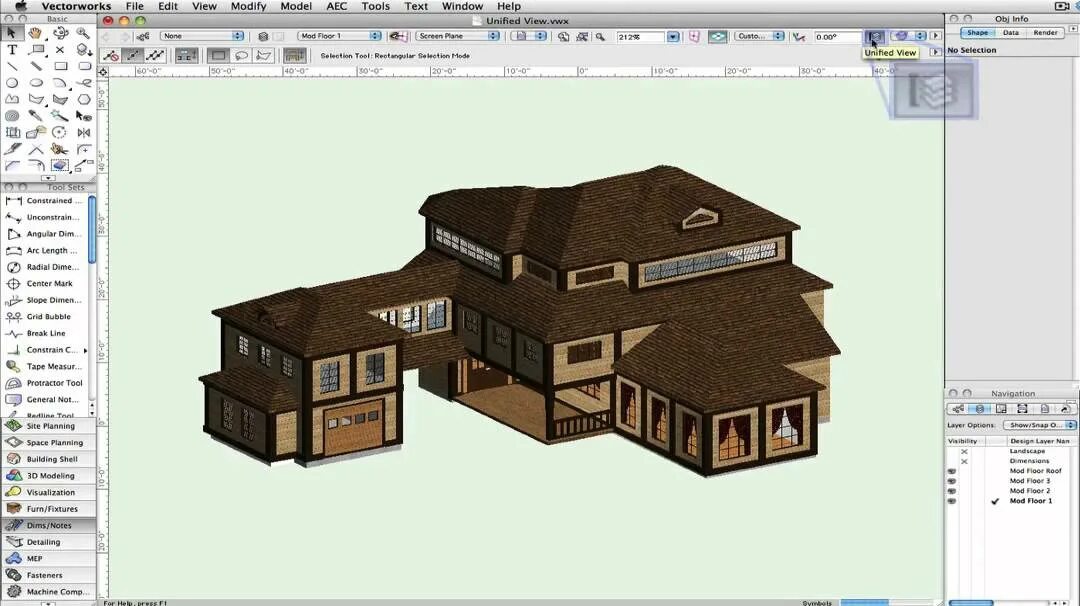Select the Eyedropper tool

36,116
